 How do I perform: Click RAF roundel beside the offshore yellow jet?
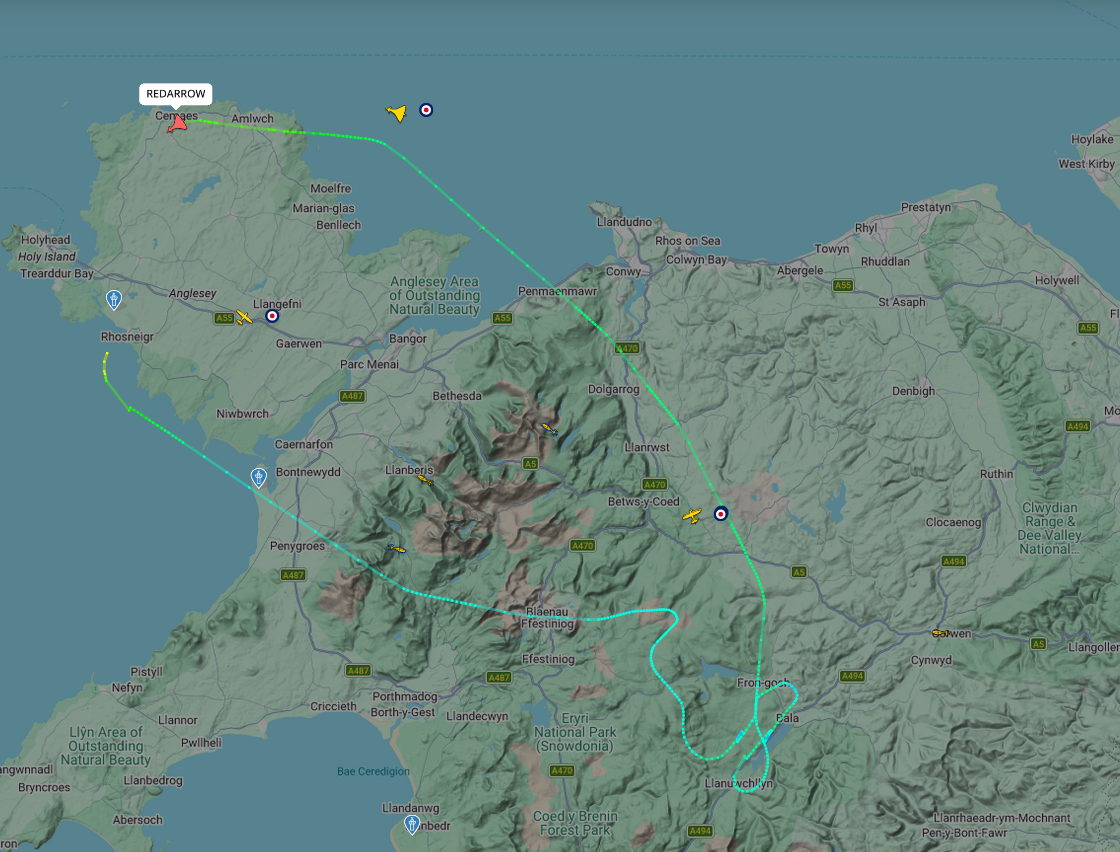tap(426, 110)
